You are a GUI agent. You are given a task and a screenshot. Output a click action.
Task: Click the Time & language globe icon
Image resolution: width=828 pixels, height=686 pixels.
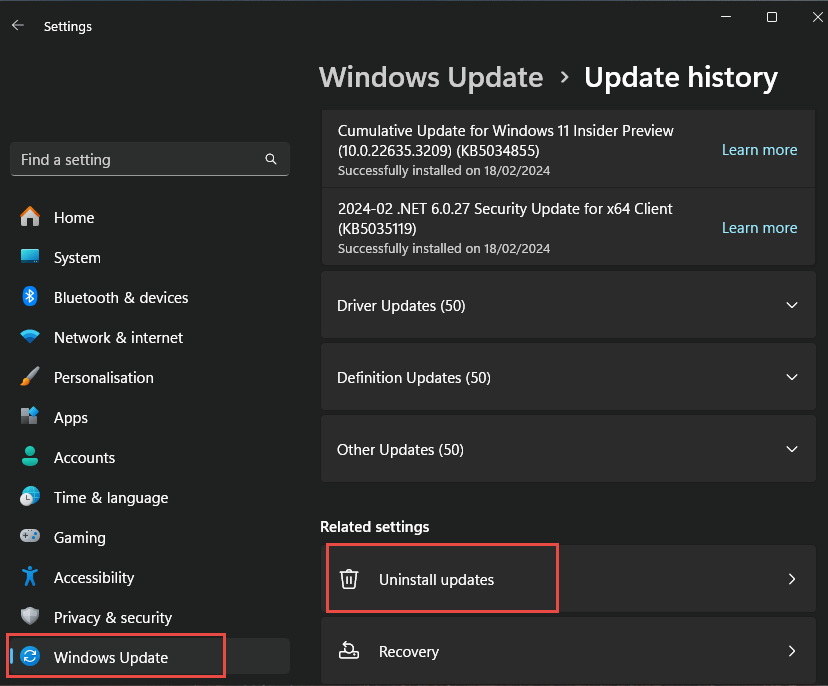30,497
